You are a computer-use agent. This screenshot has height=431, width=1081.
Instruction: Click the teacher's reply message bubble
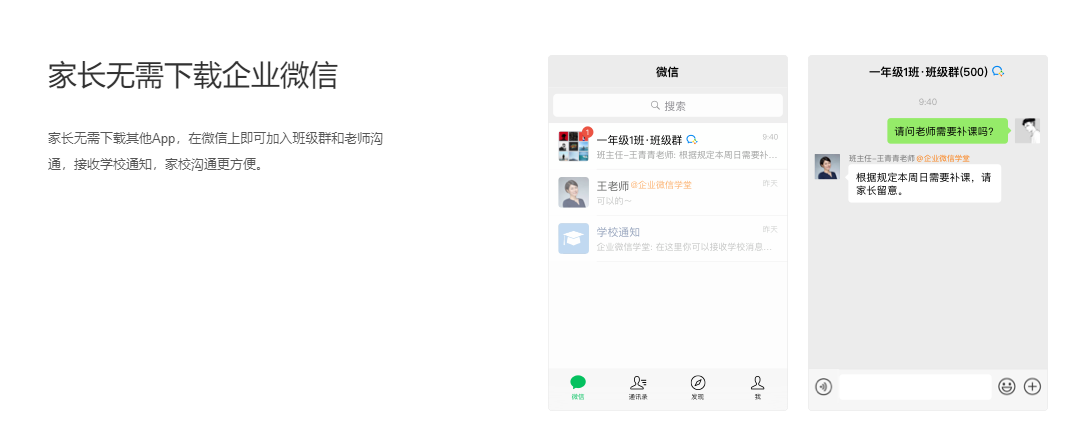click(924, 184)
